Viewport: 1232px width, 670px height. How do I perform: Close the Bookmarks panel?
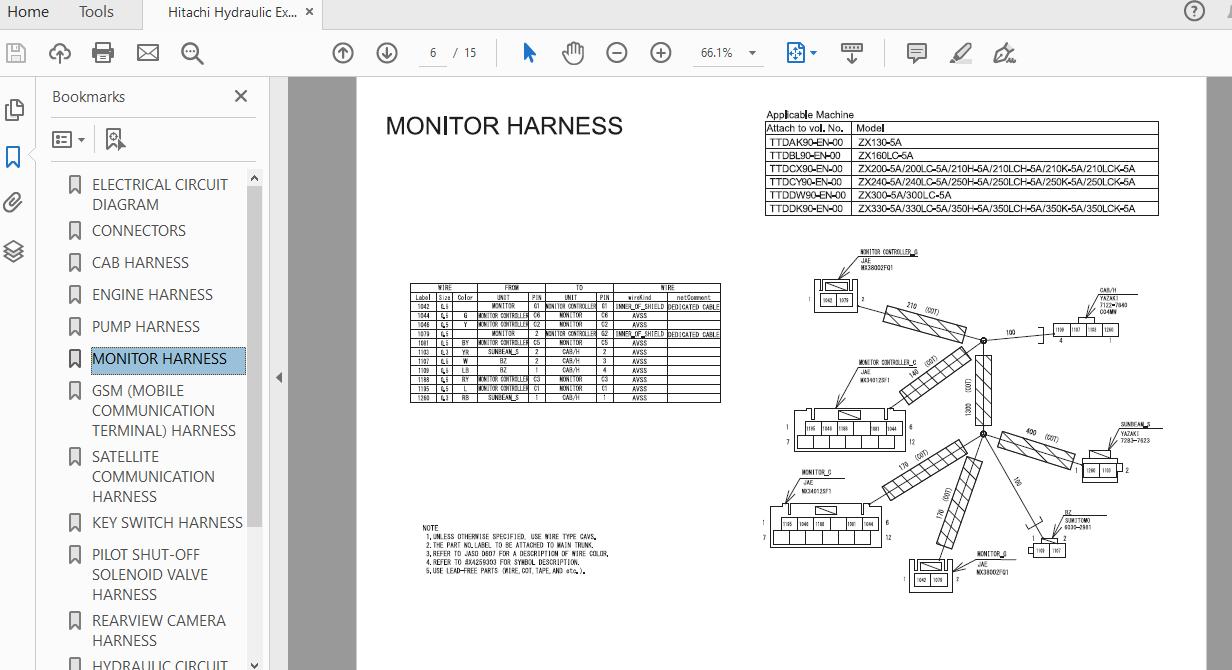tap(240, 96)
